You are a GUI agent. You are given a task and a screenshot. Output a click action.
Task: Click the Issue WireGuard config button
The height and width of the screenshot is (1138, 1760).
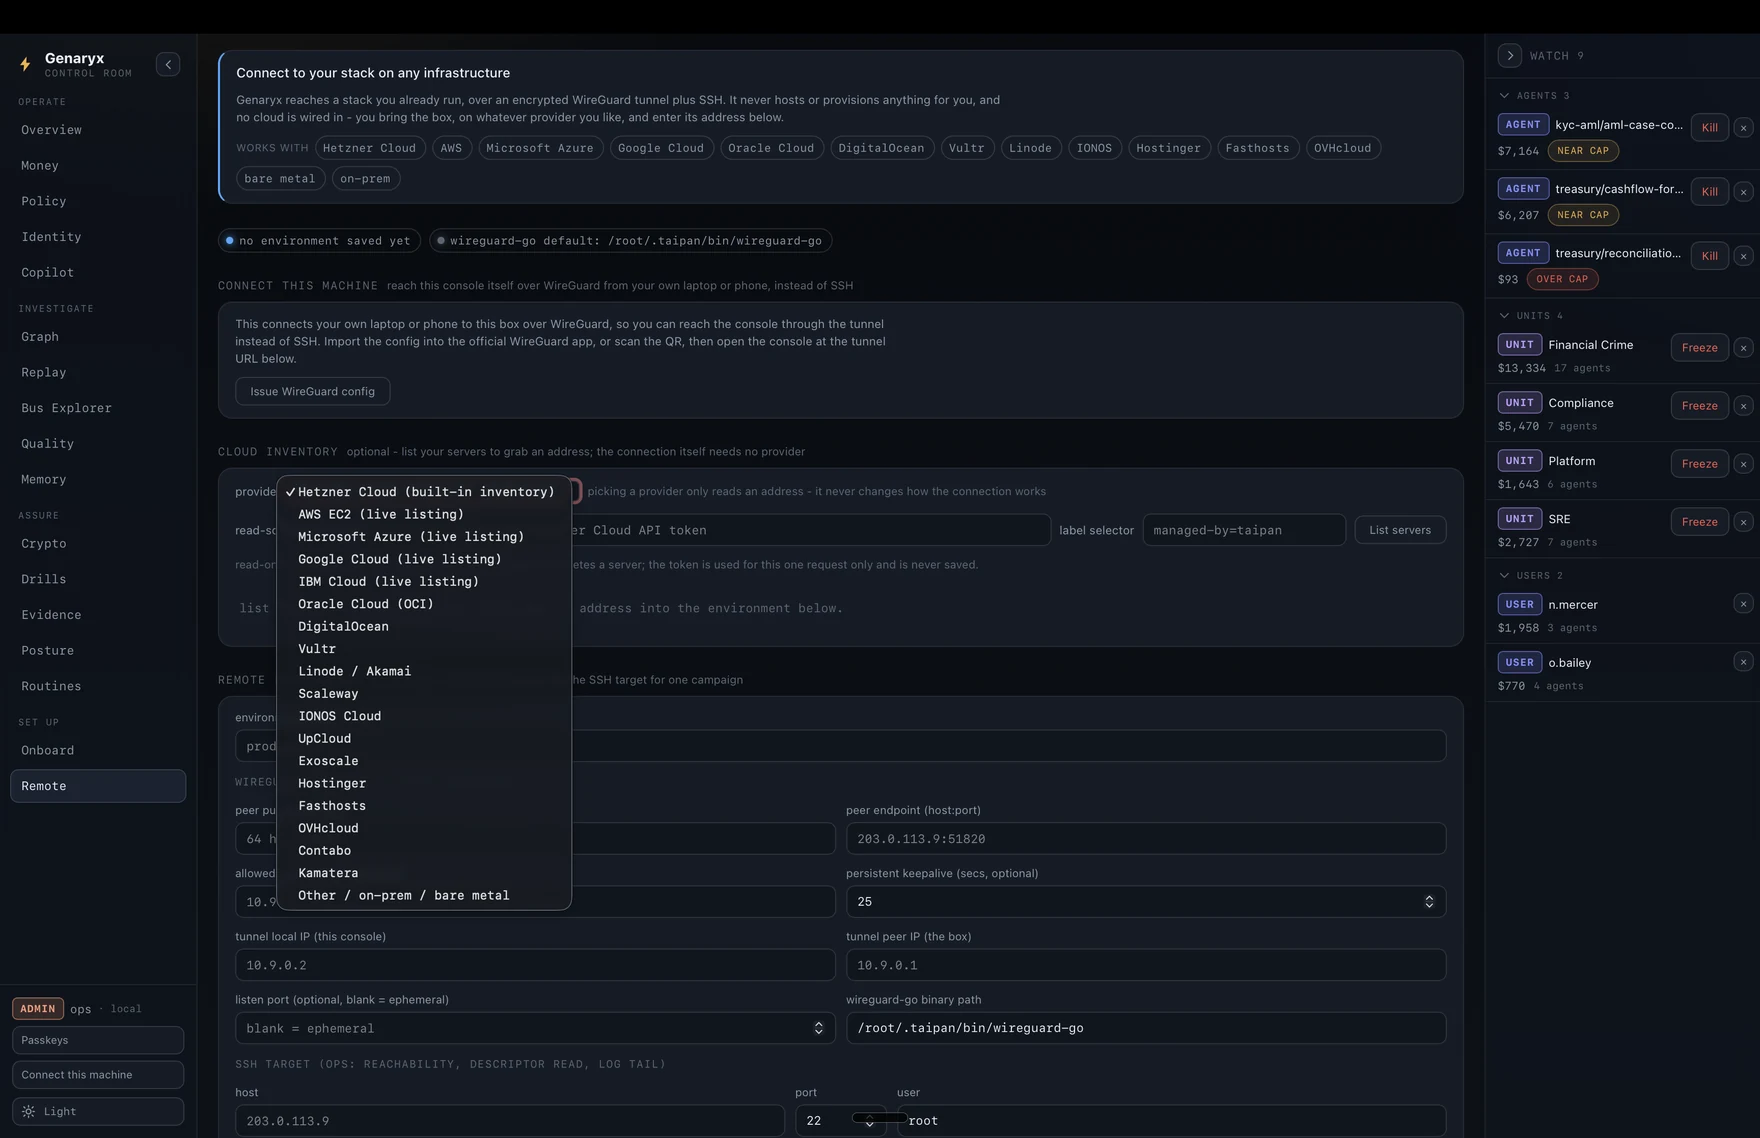tap(313, 392)
